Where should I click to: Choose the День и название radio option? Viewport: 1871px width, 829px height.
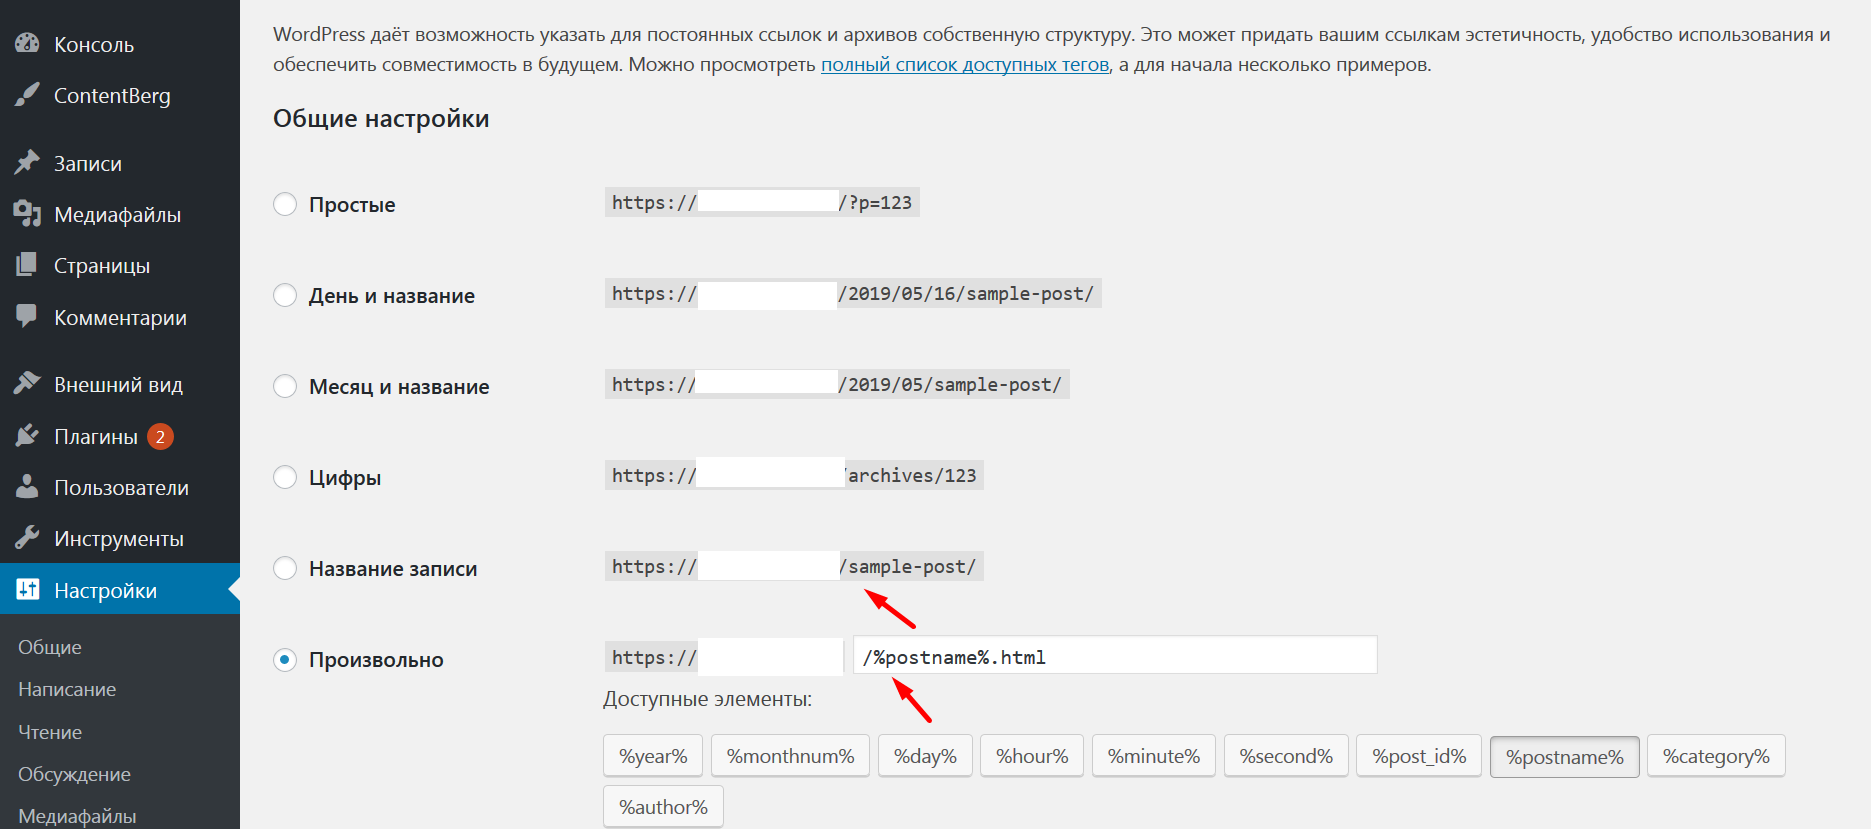click(x=285, y=295)
